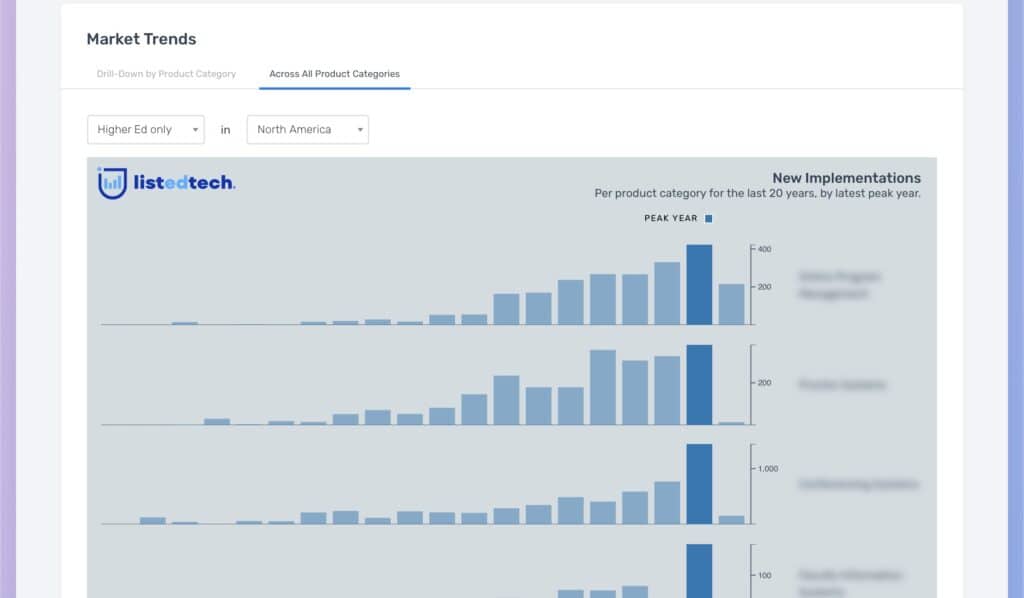Click the 400 axis label on first chart
Image resolution: width=1024 pixels, height=598 pixels.
coord(764,249)
